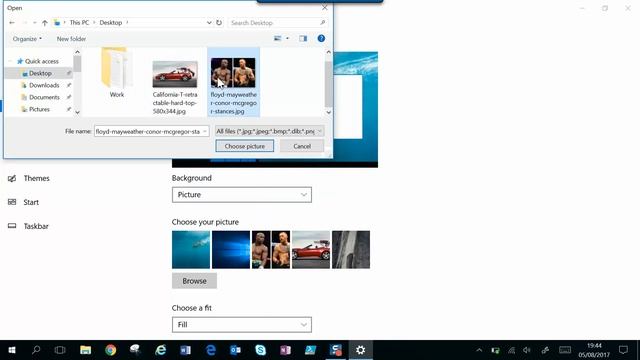
Task: Select the floyd-mayweather-conor-mcgregor image file
Action: pyautogui.click(x=233, y=83)
